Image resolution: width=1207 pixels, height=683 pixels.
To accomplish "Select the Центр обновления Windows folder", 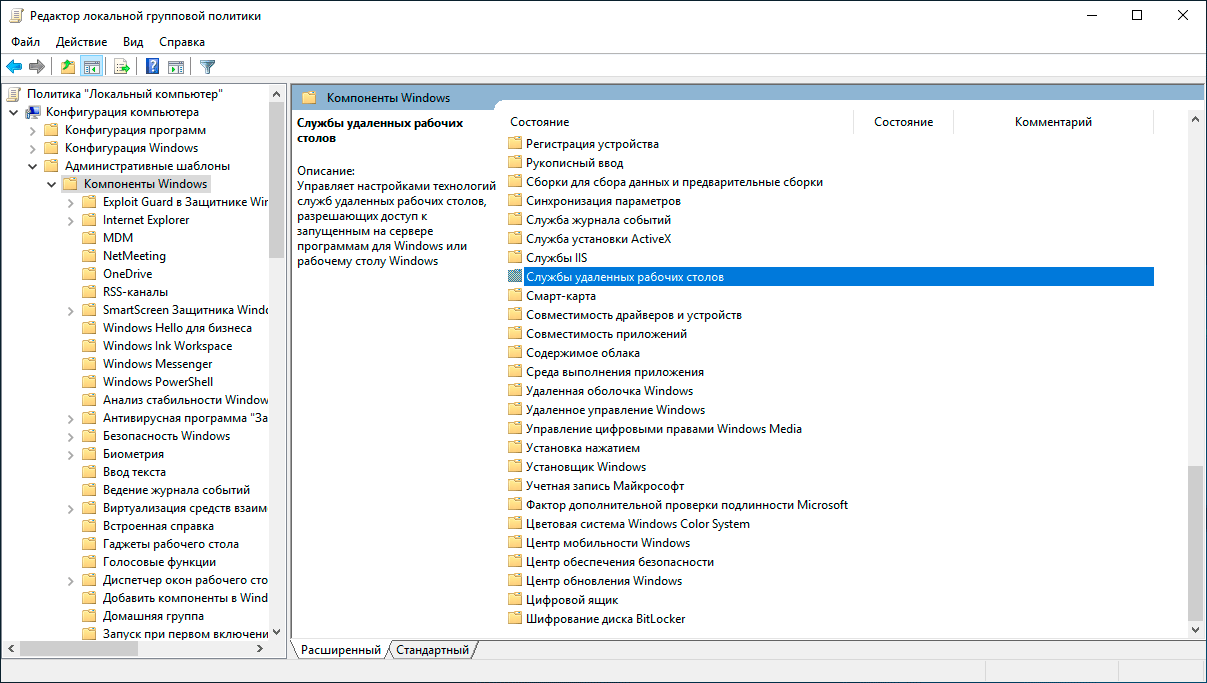I will pyautogui.click(x=603, y=581).
